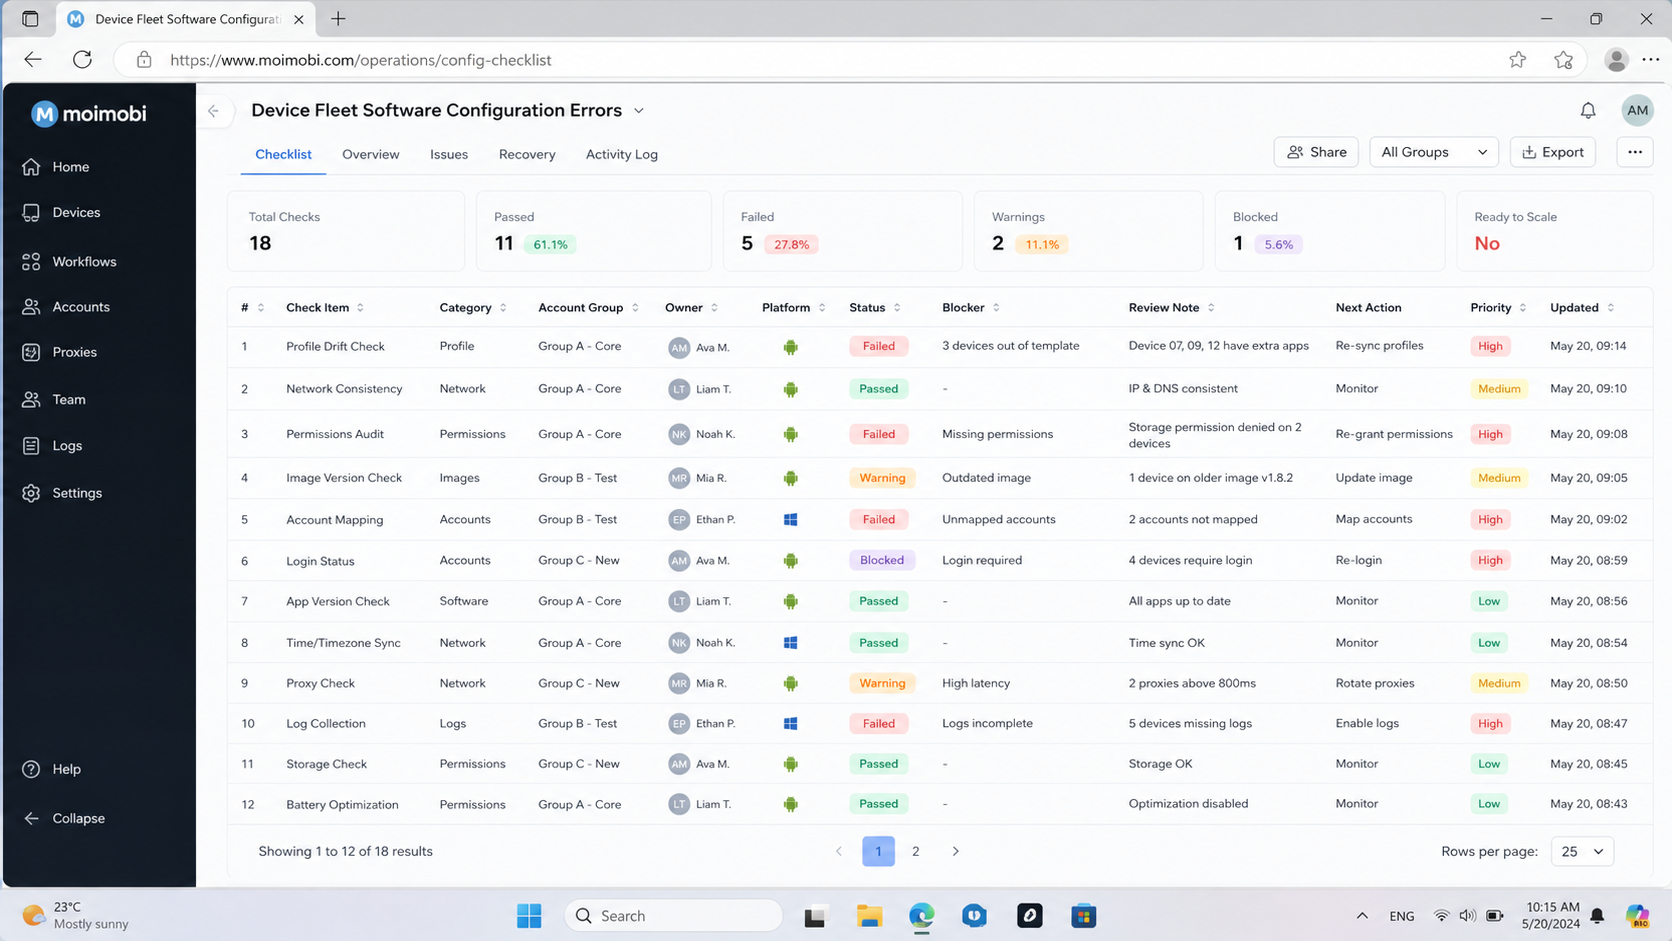Viewport: 1672px width, 941px height.
Task: Open File Explorer from the taskbar
Action: tap(869, 916)
